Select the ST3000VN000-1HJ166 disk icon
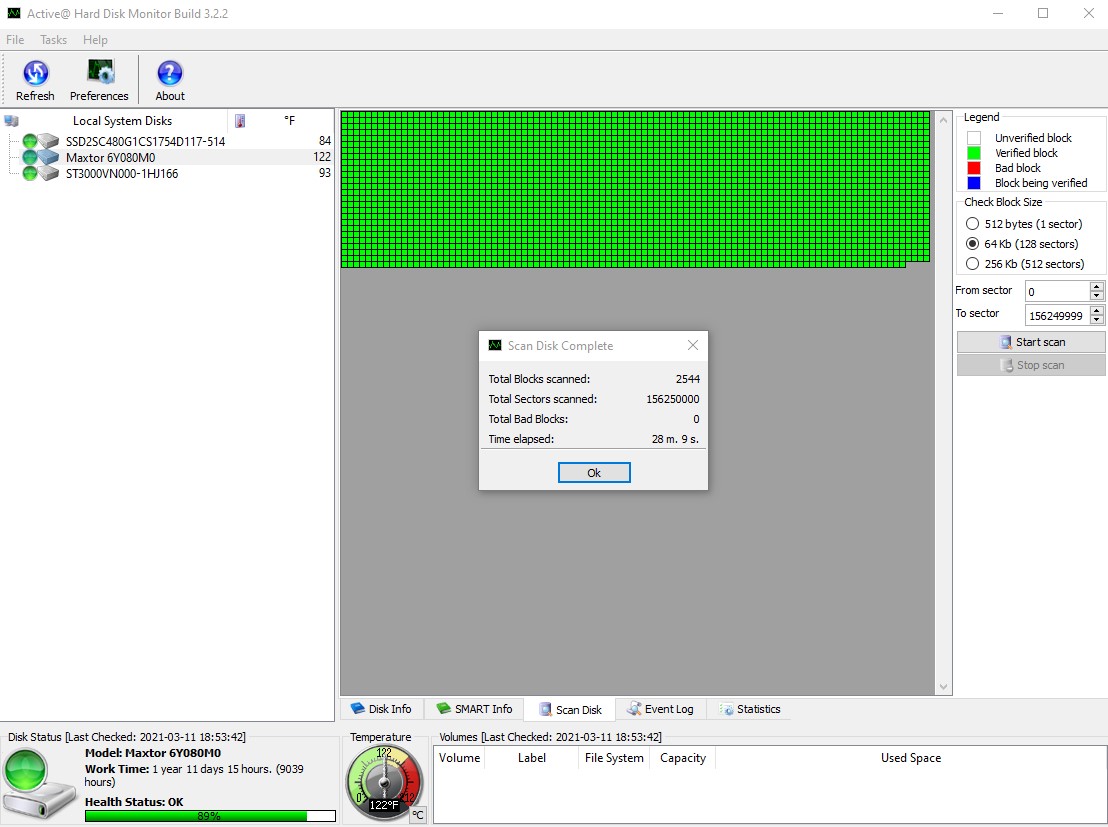 48,174
